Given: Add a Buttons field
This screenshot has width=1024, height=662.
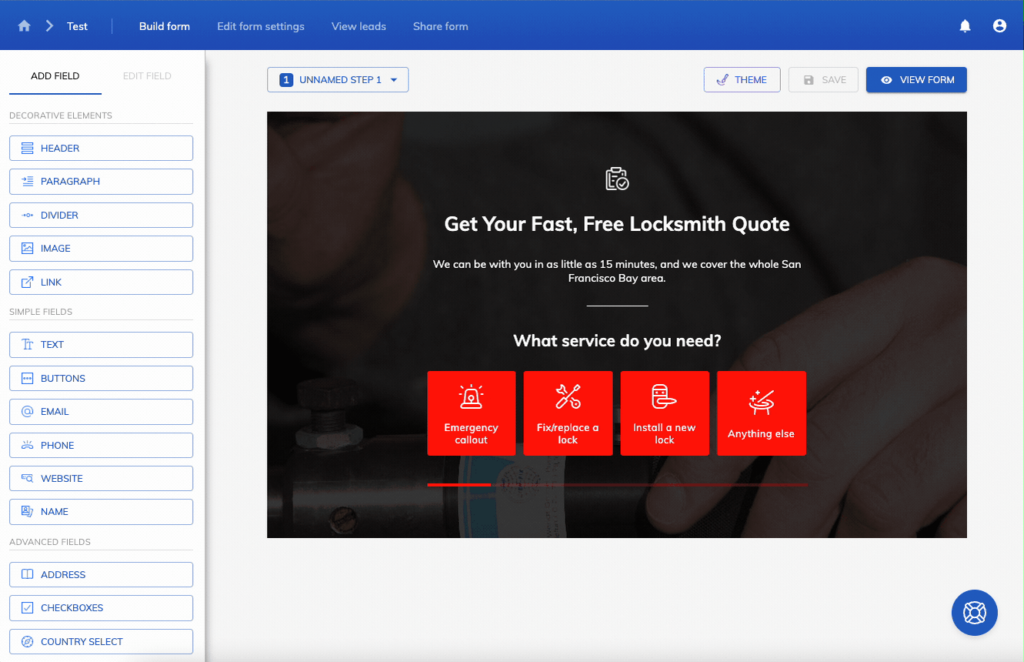Looking at the screenshot, I should tap(101, 379).
